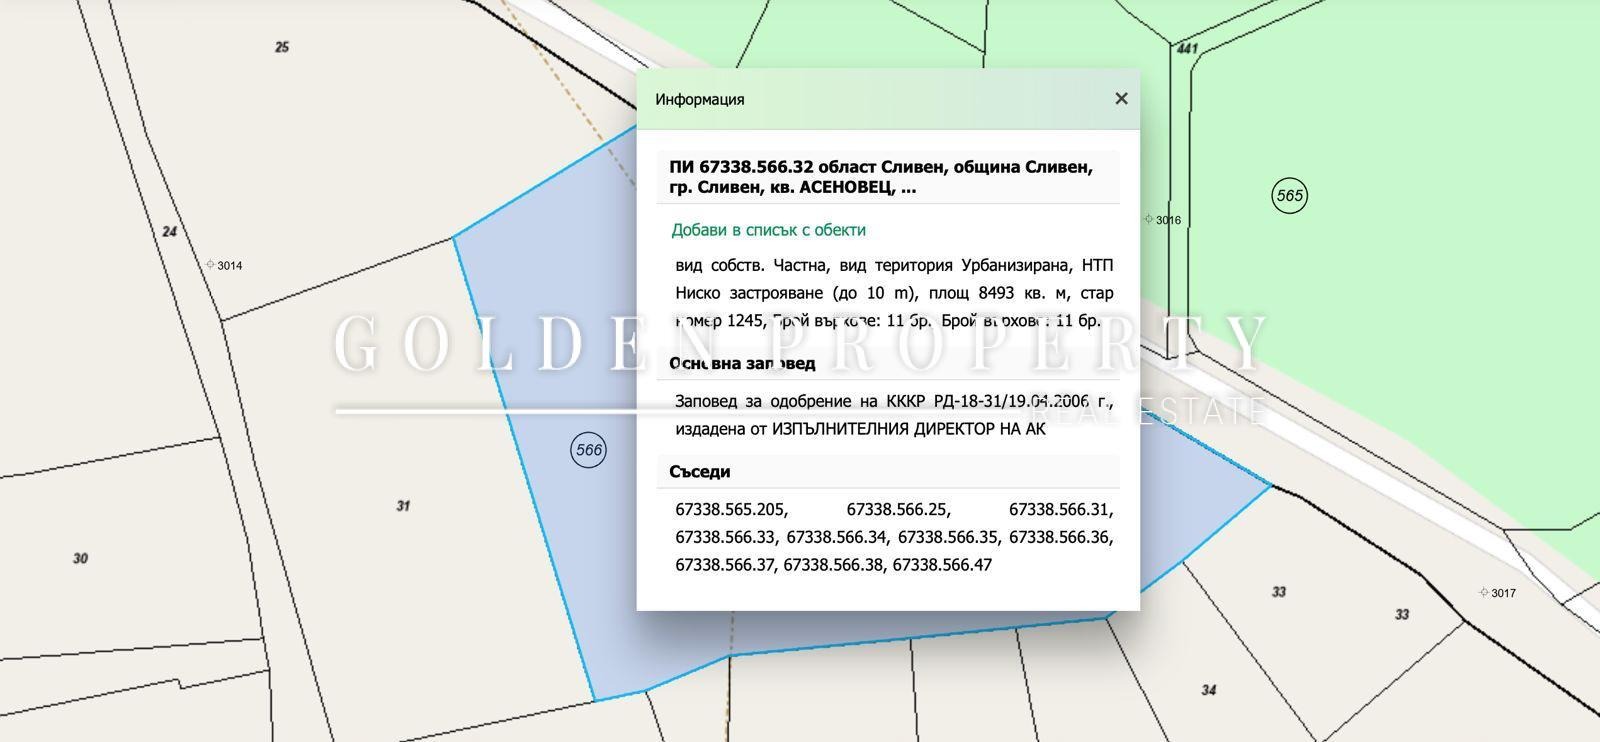Click 'Добави в списък с обекти' link

coord(768,230)
